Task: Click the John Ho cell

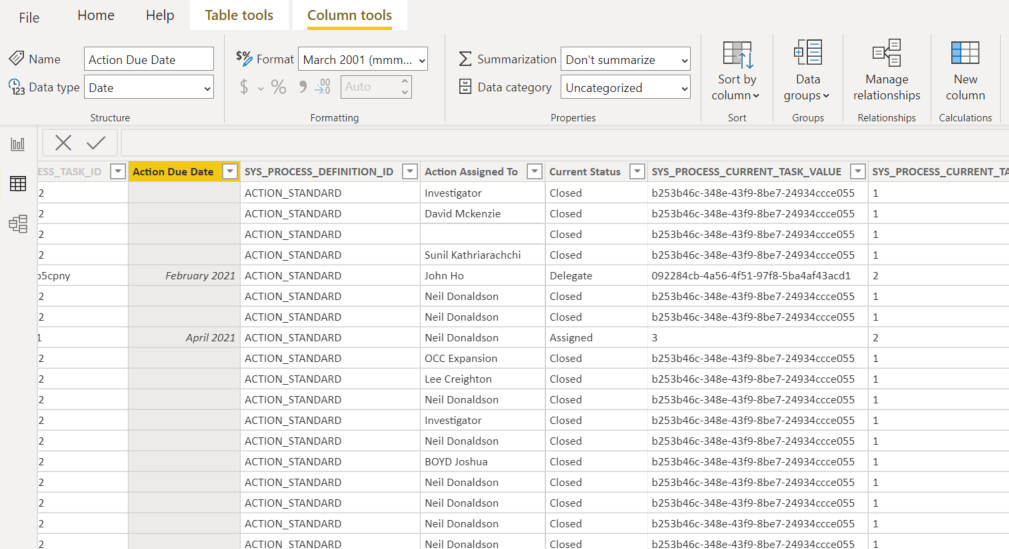Action: 483,275
